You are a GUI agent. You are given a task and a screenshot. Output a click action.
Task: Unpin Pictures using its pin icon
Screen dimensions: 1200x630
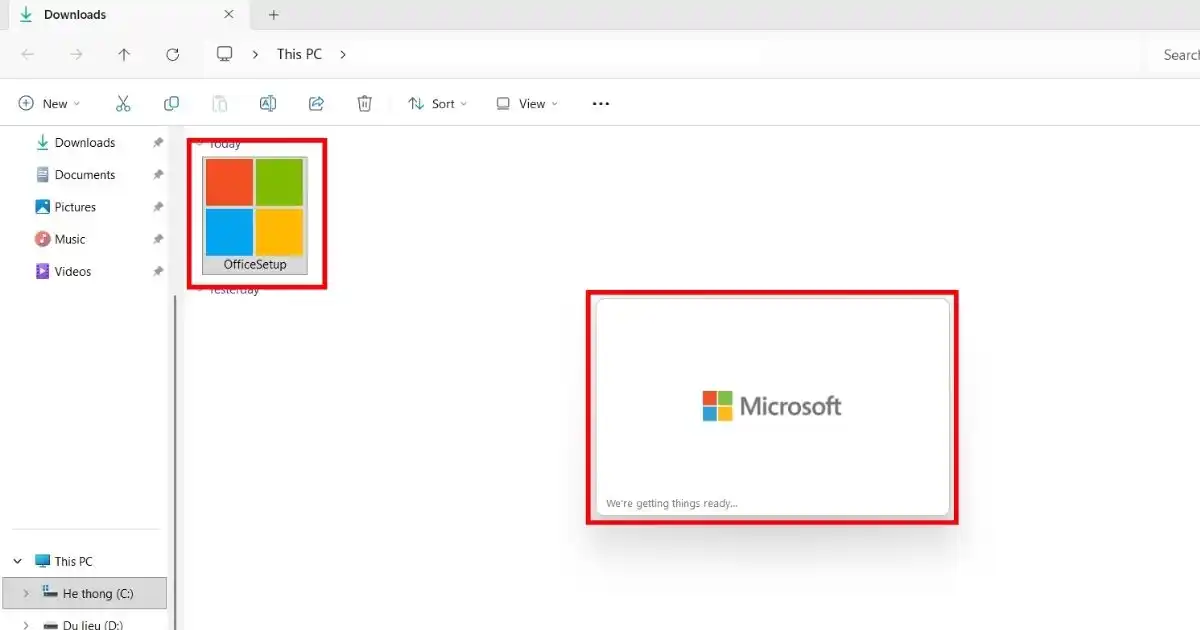158,207
